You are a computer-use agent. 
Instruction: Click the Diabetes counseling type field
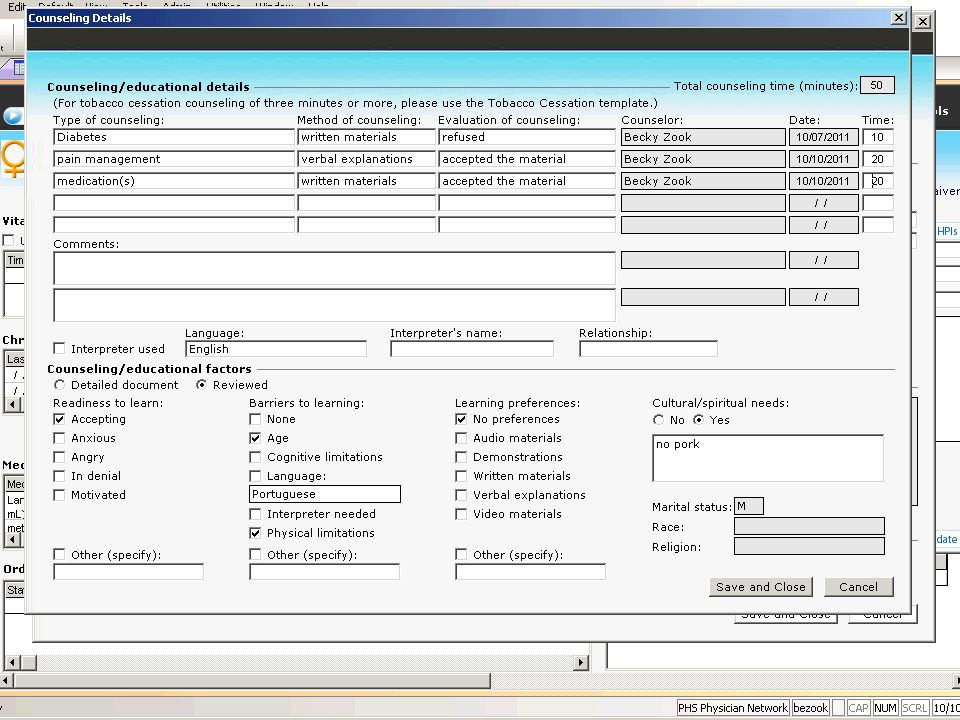[174, 137]
